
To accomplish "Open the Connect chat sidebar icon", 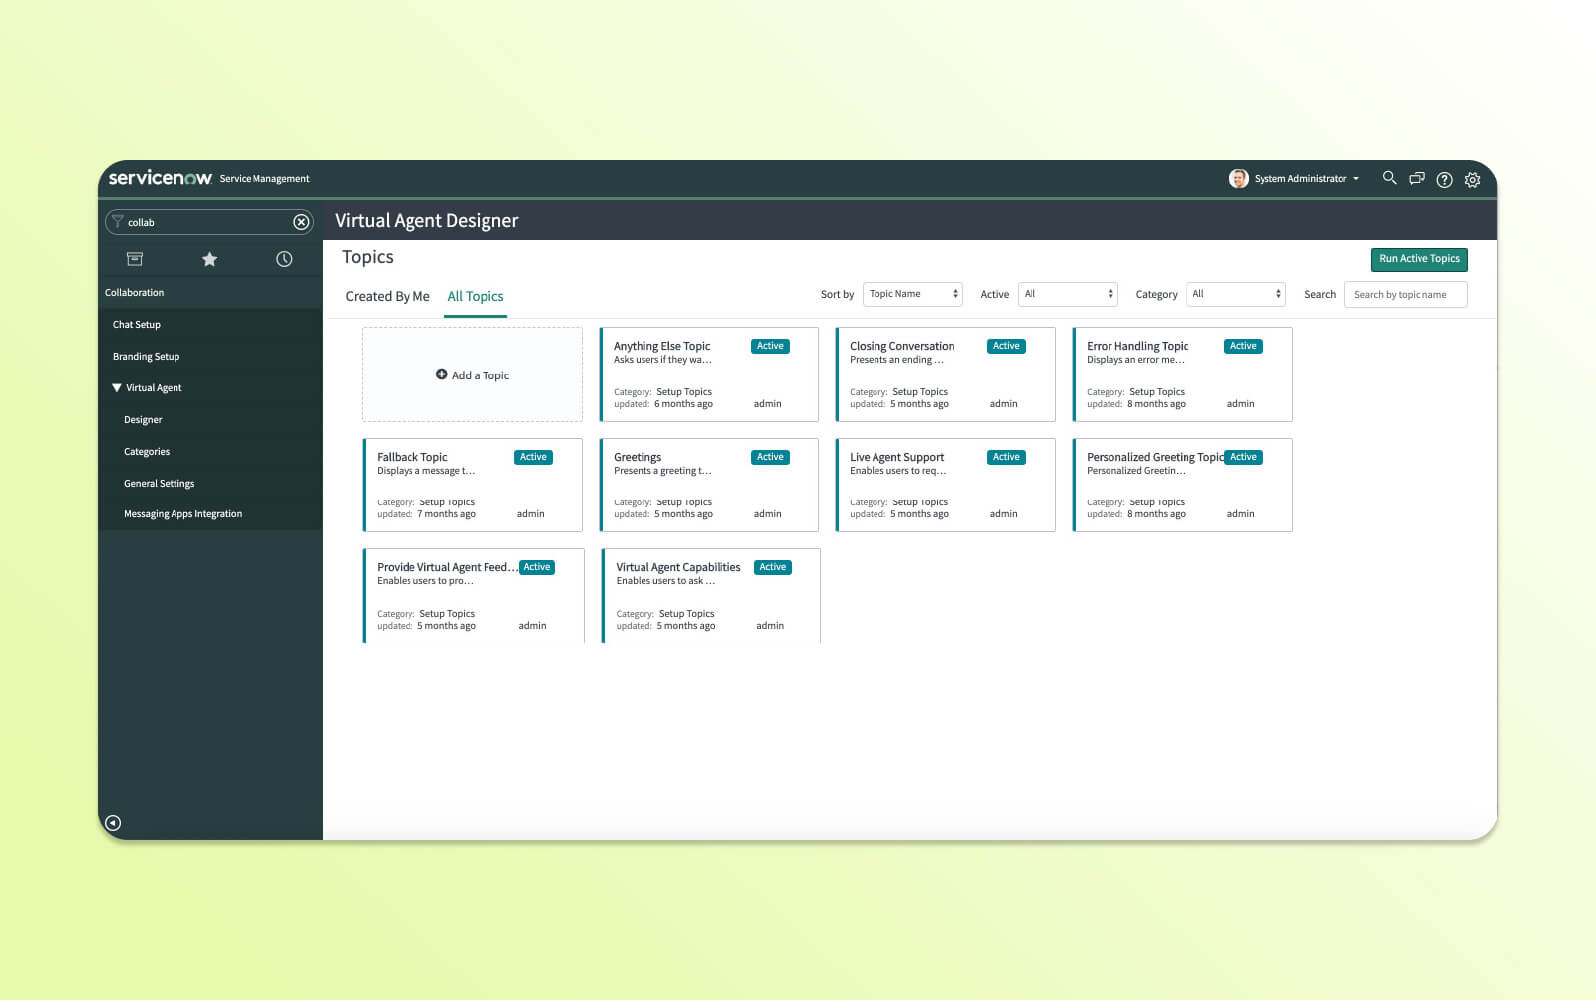I will point(1417,179).
